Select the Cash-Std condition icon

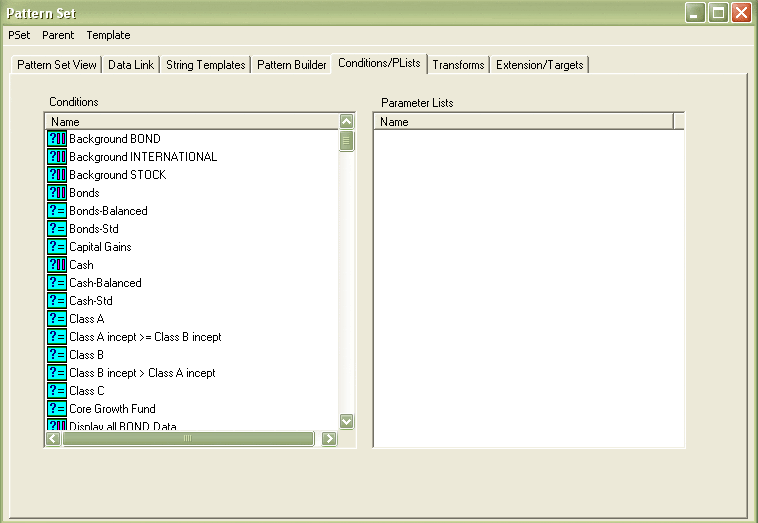(57, 301)
